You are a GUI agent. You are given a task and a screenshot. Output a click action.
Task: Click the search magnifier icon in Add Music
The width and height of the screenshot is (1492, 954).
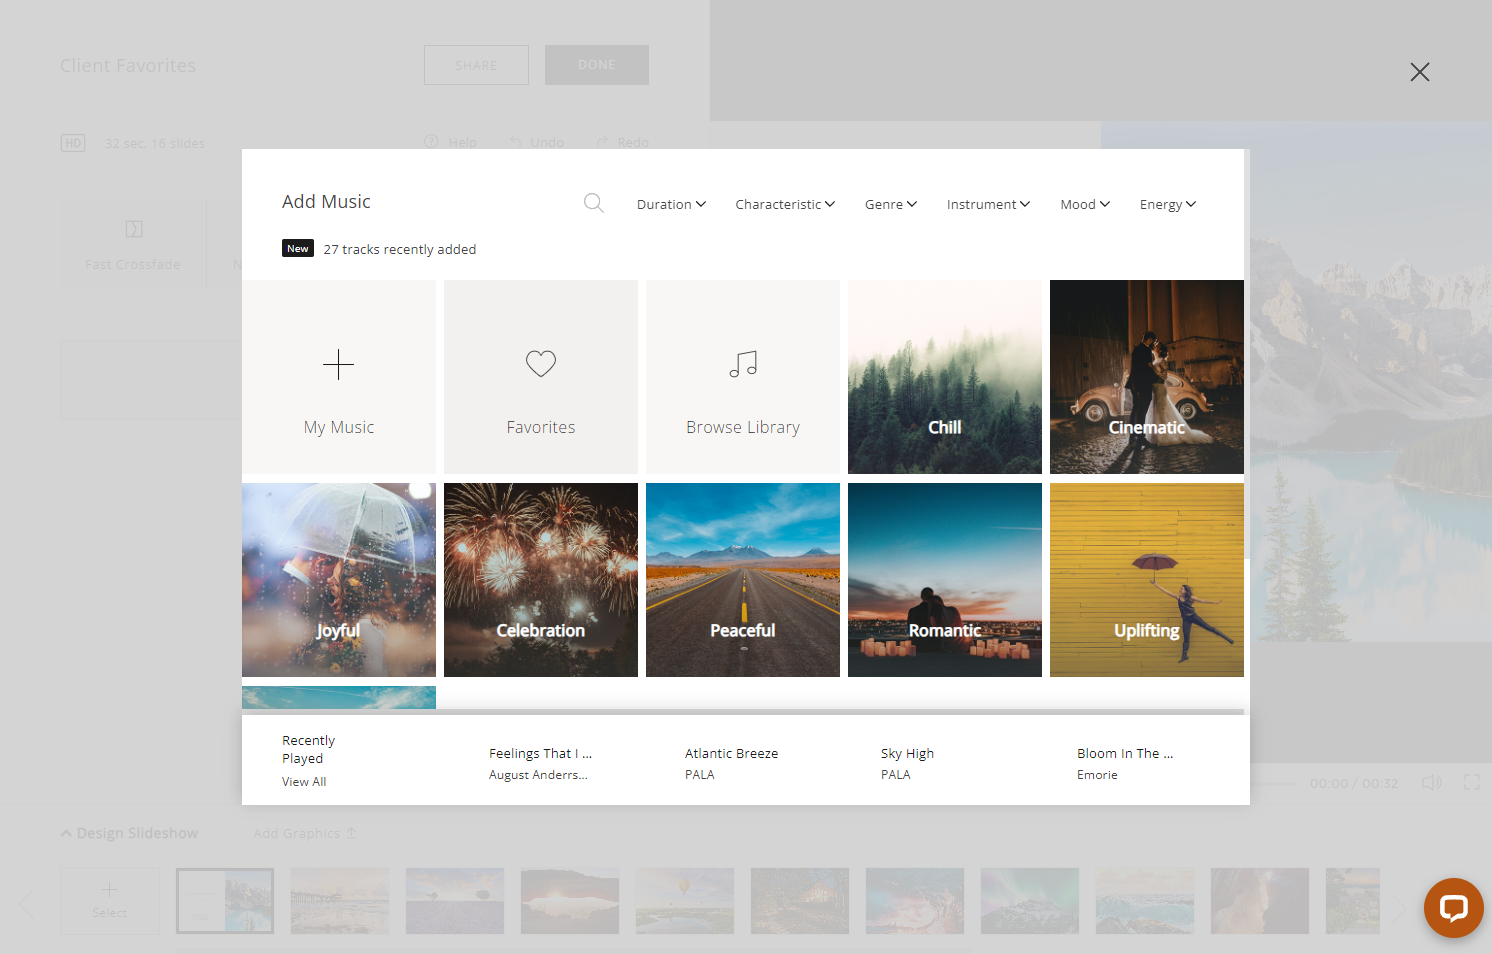594,203
